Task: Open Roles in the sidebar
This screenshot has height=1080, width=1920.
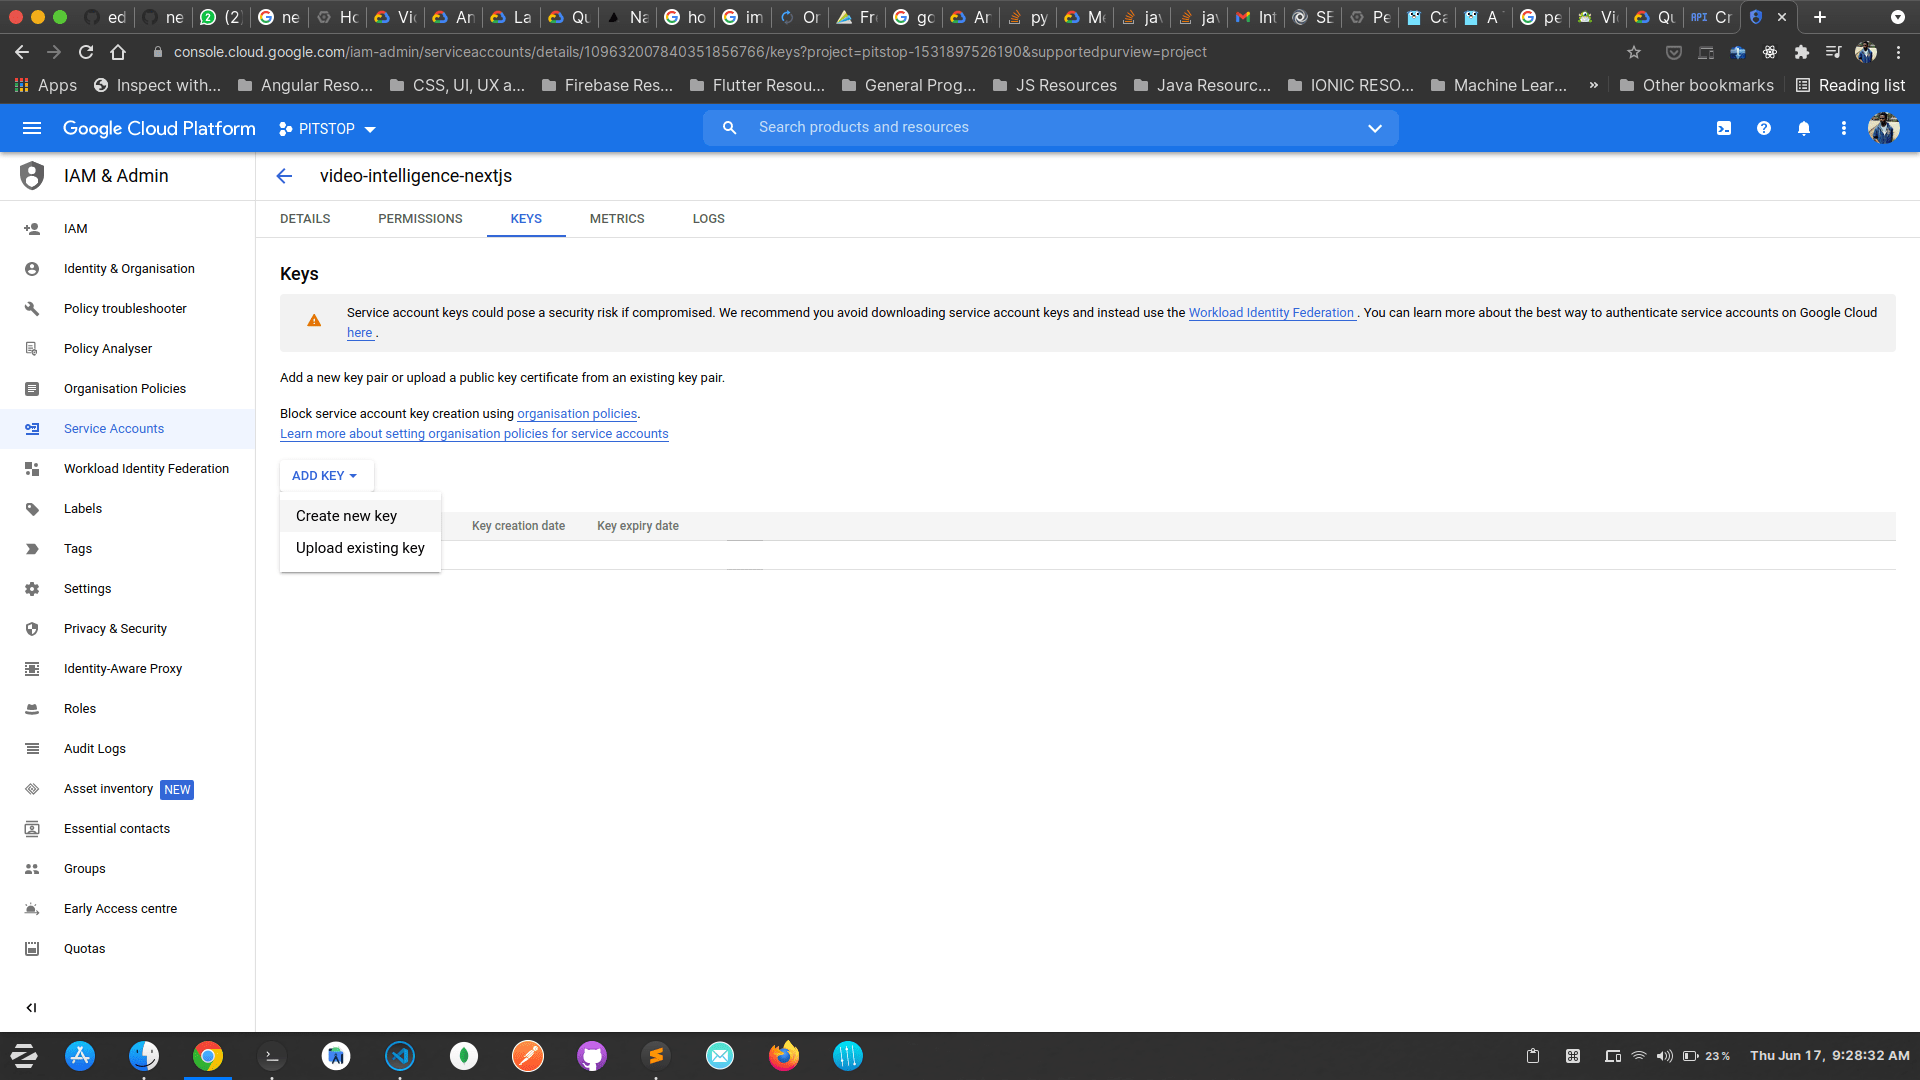Action: pyautogui.click(x=80, y=709)
